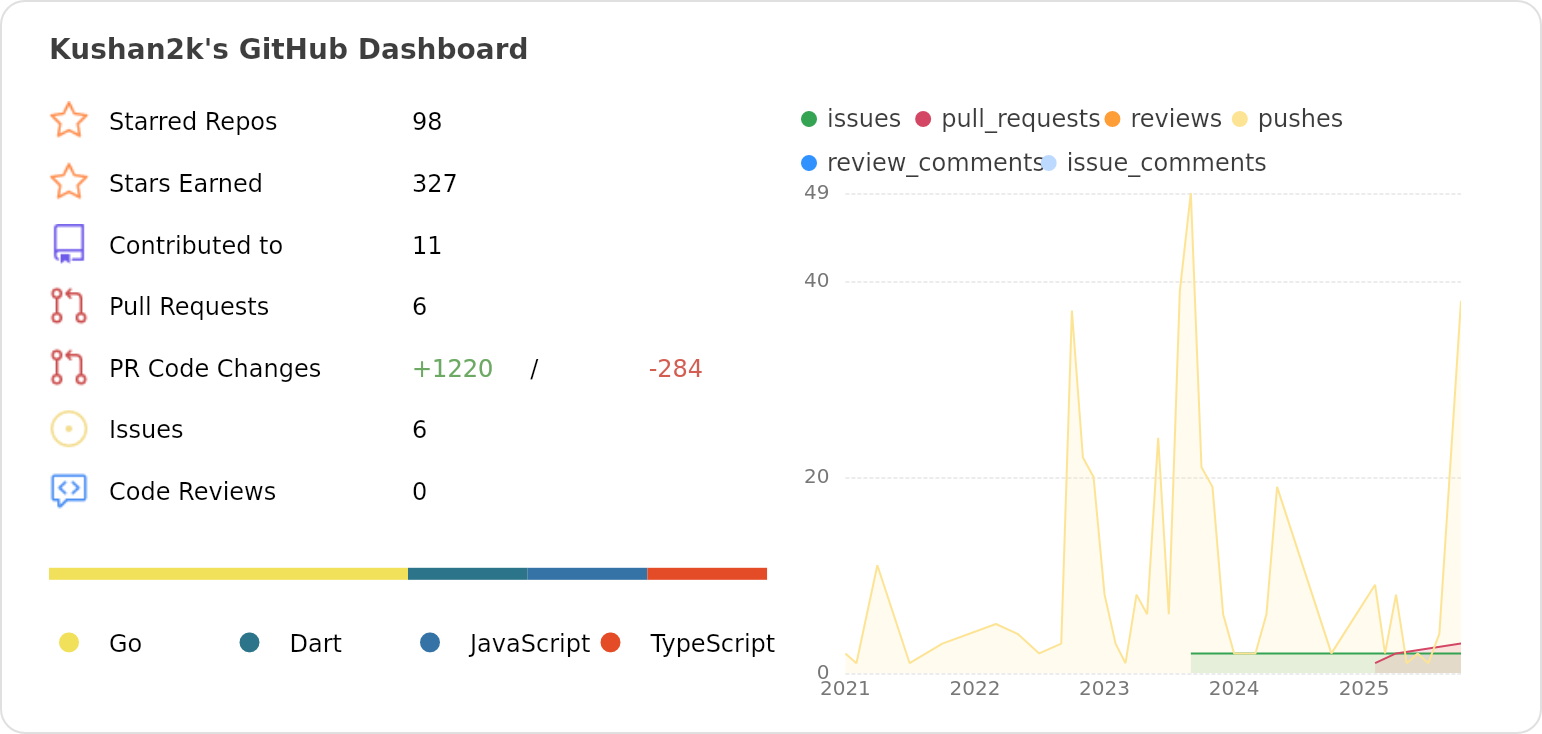Click the Contributed to repository icon
1542x734 pixels.
68,244
